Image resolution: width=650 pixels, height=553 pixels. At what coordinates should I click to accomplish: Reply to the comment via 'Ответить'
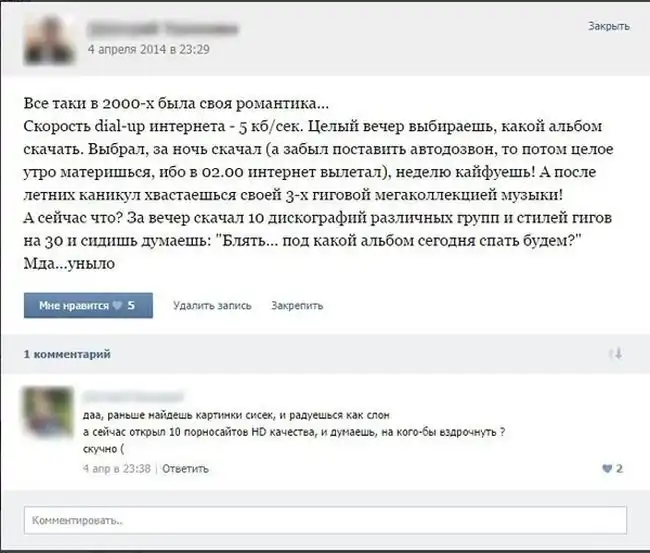point(185,469)
